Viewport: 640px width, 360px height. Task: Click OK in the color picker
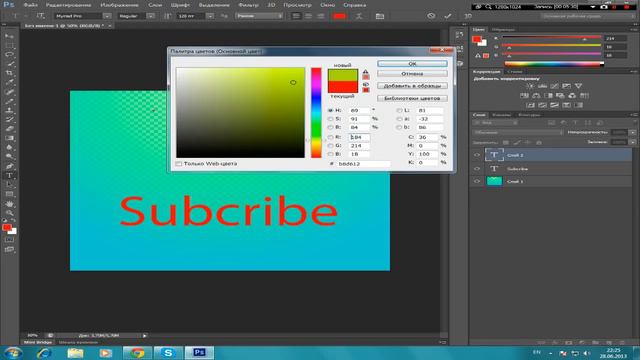(412, 64)
